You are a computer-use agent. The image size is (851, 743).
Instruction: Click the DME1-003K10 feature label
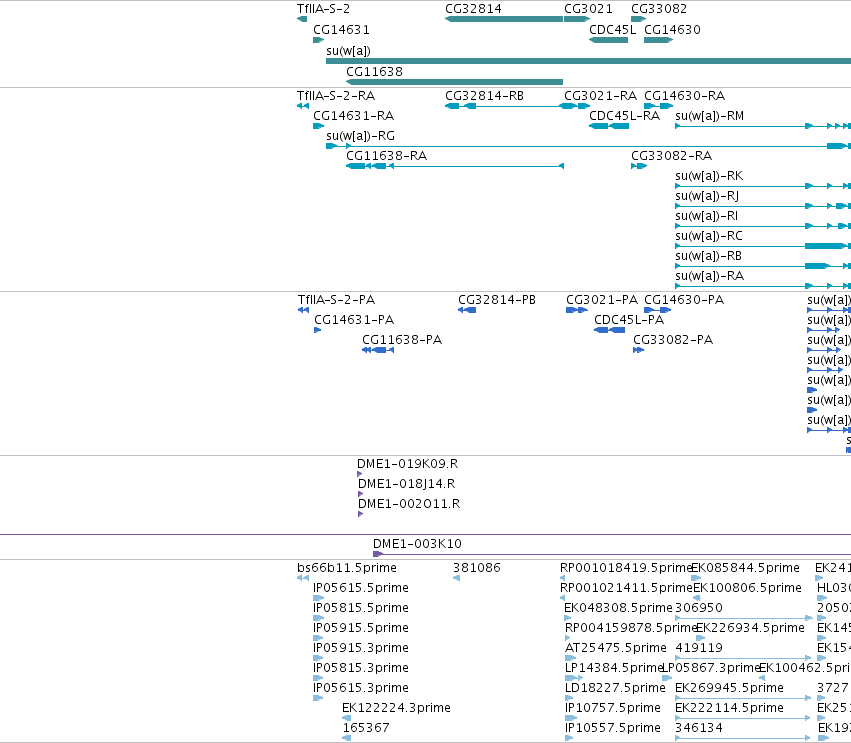coord(417,544)
